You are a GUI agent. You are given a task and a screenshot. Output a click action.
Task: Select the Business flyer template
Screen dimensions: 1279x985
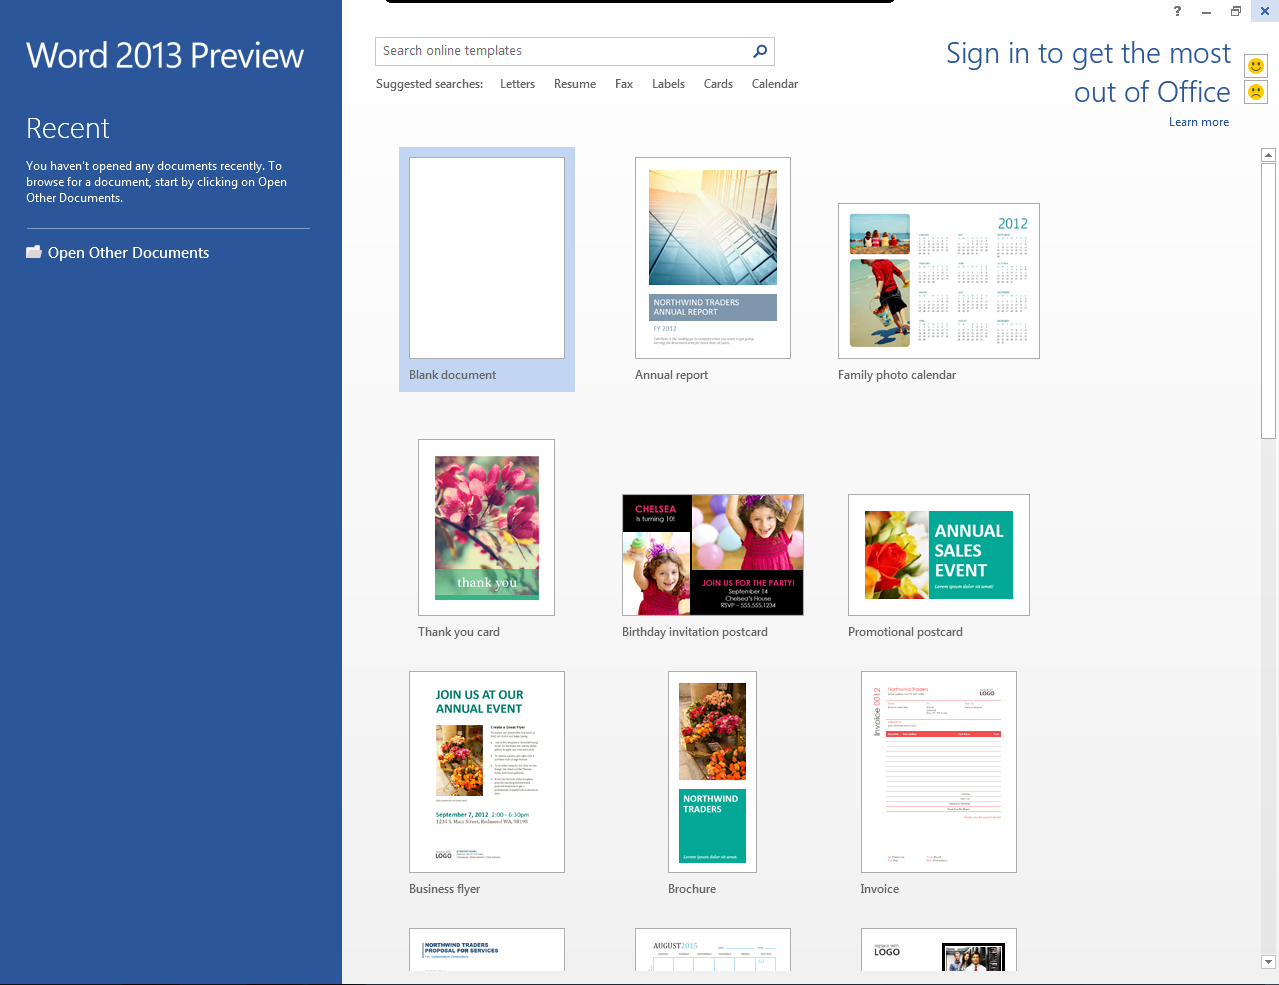[487, 772]
